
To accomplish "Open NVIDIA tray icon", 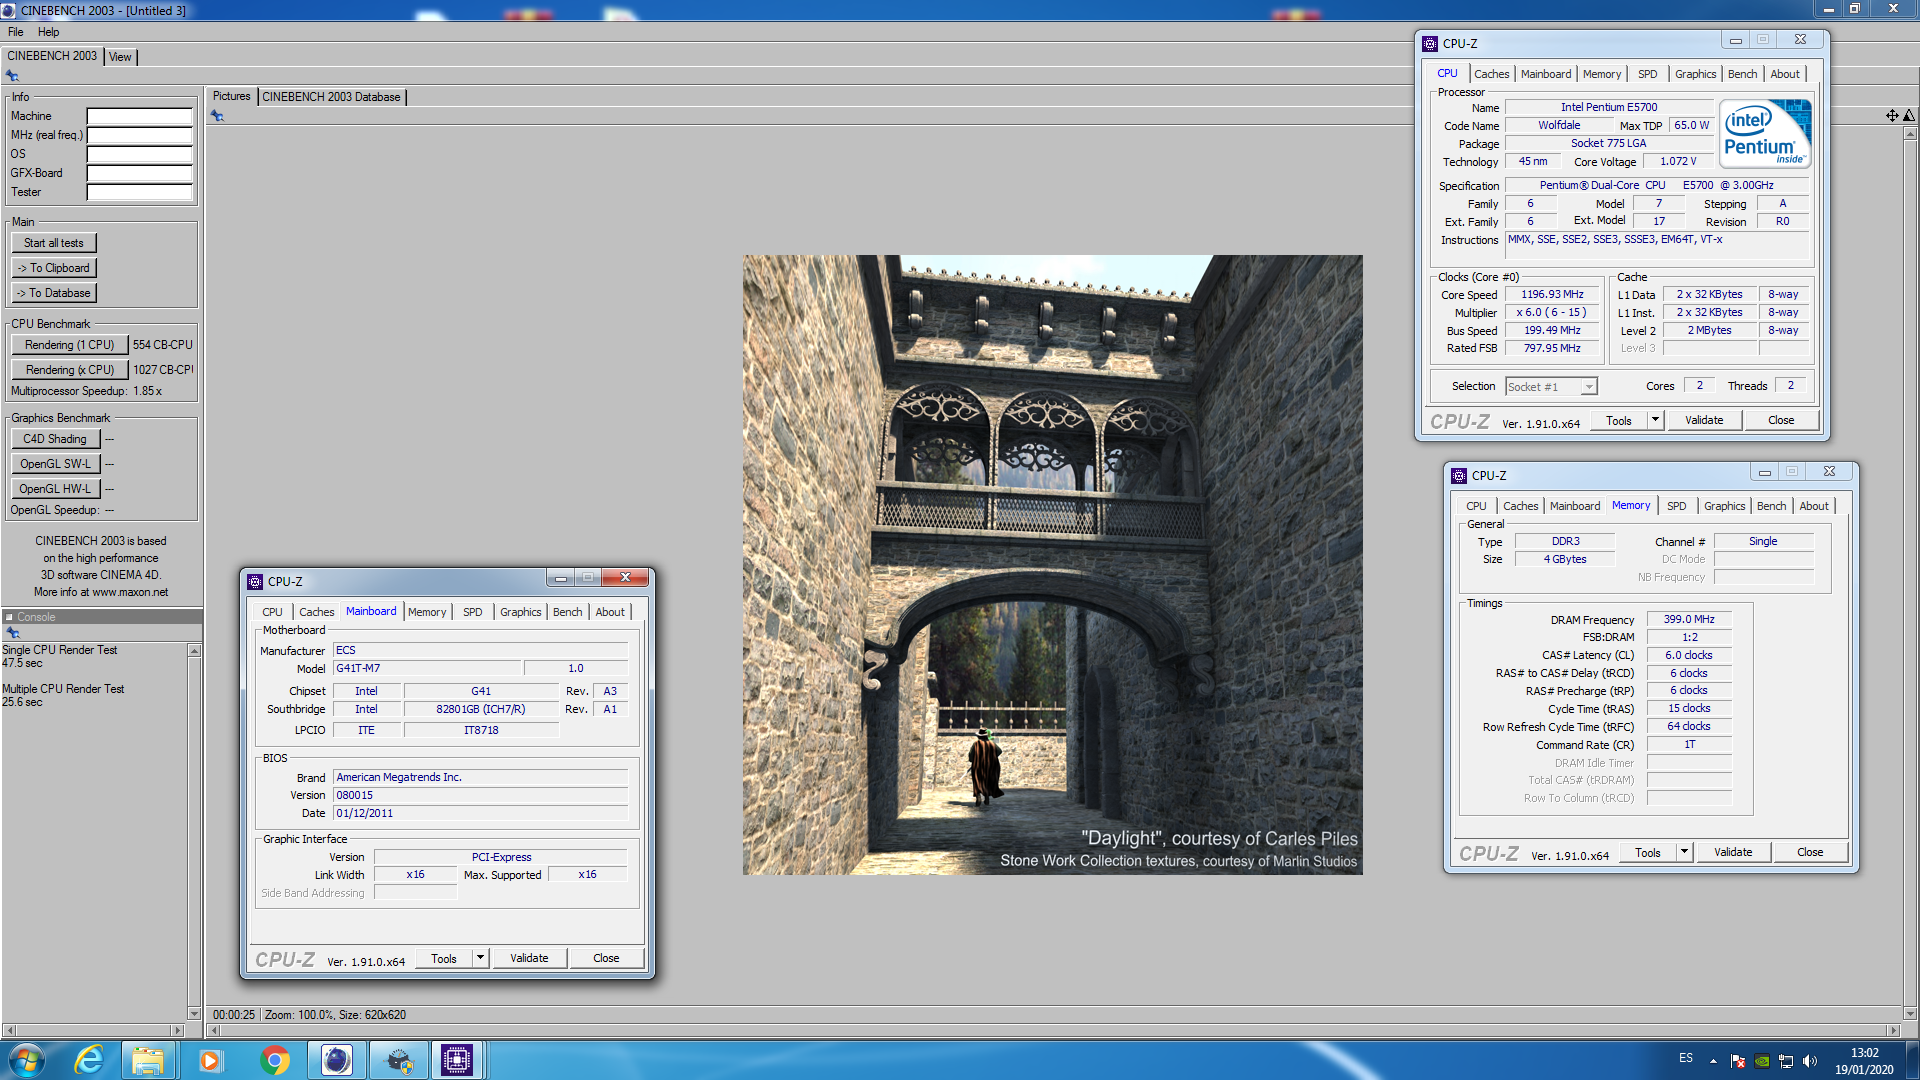I will pos(1762,1061).
